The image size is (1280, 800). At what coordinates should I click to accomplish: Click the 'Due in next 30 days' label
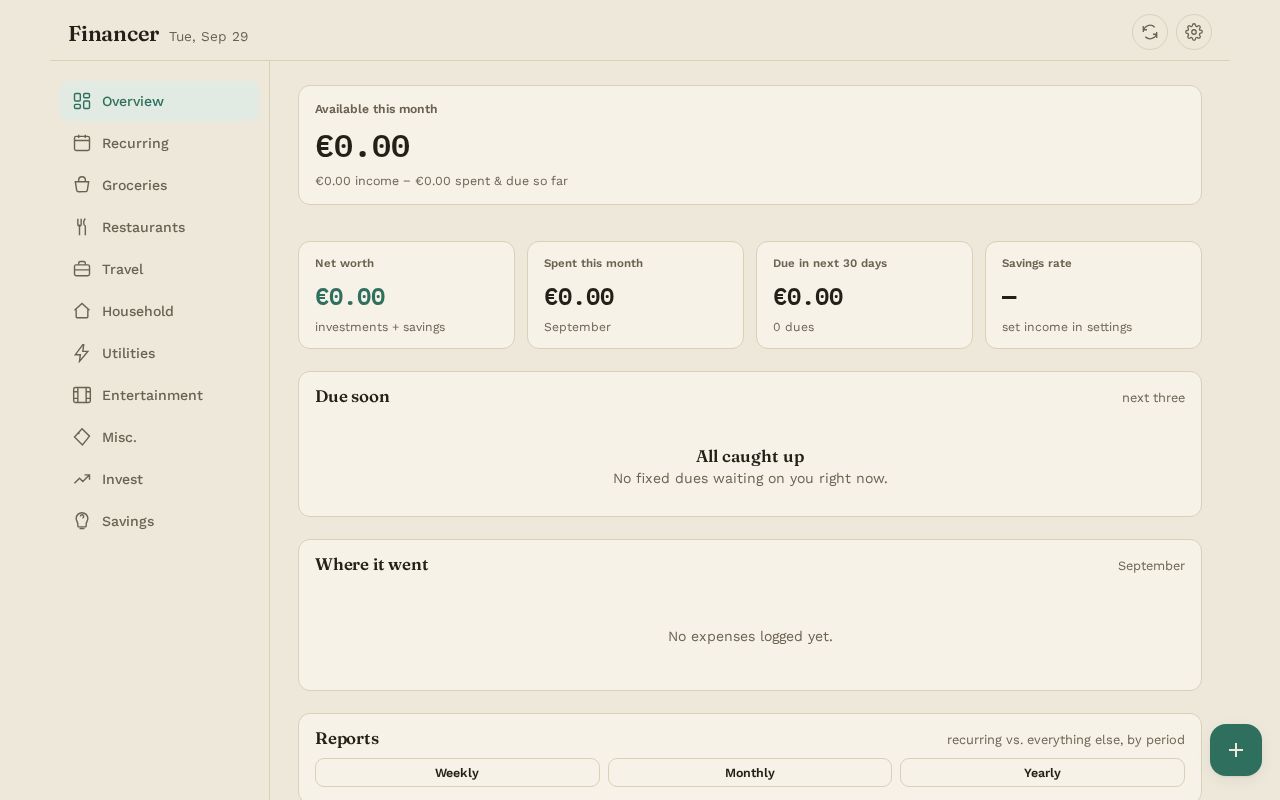(x=830, y=263)
